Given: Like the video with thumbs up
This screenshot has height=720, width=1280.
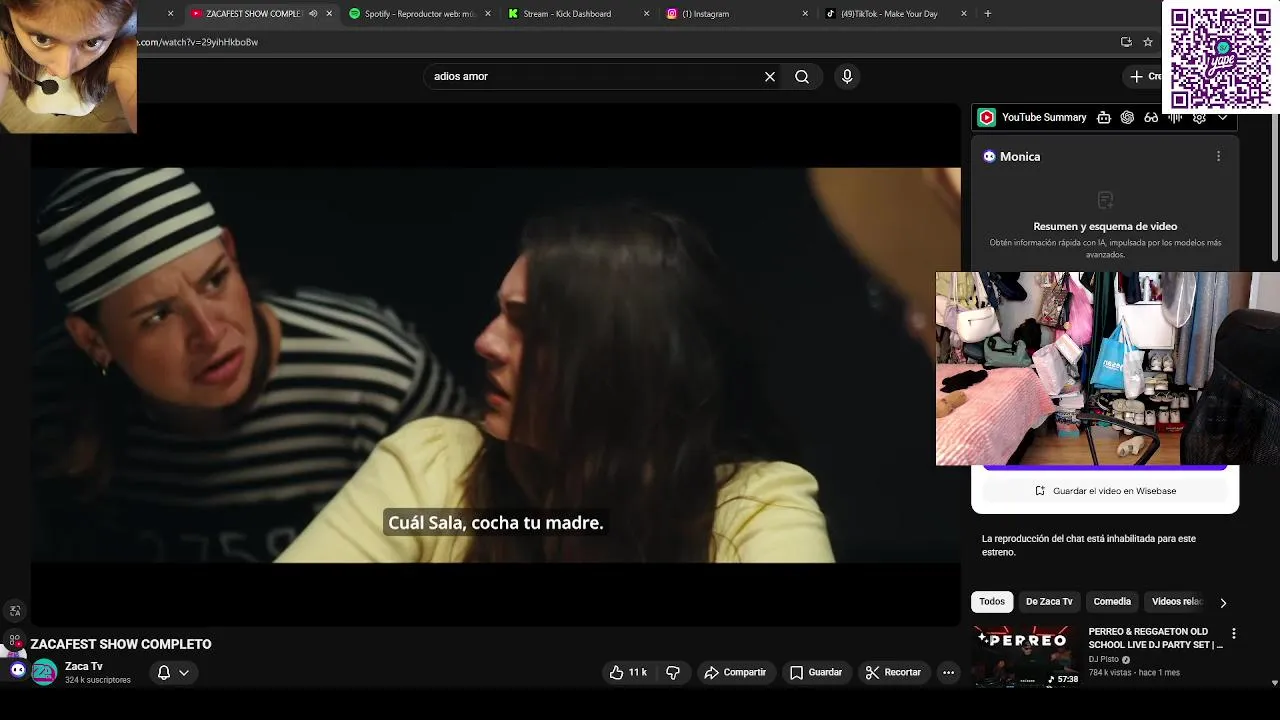Looking at the screenshot, I should pos(629,672).
